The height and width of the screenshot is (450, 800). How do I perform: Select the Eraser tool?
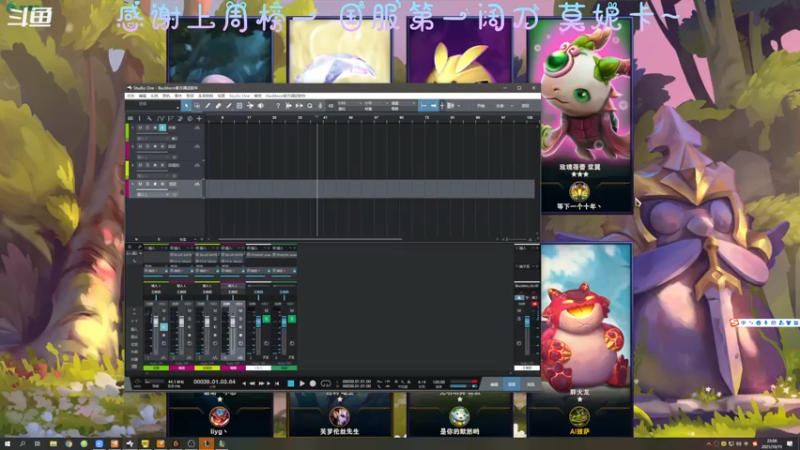pyautogui.click(x=218, y=106)
